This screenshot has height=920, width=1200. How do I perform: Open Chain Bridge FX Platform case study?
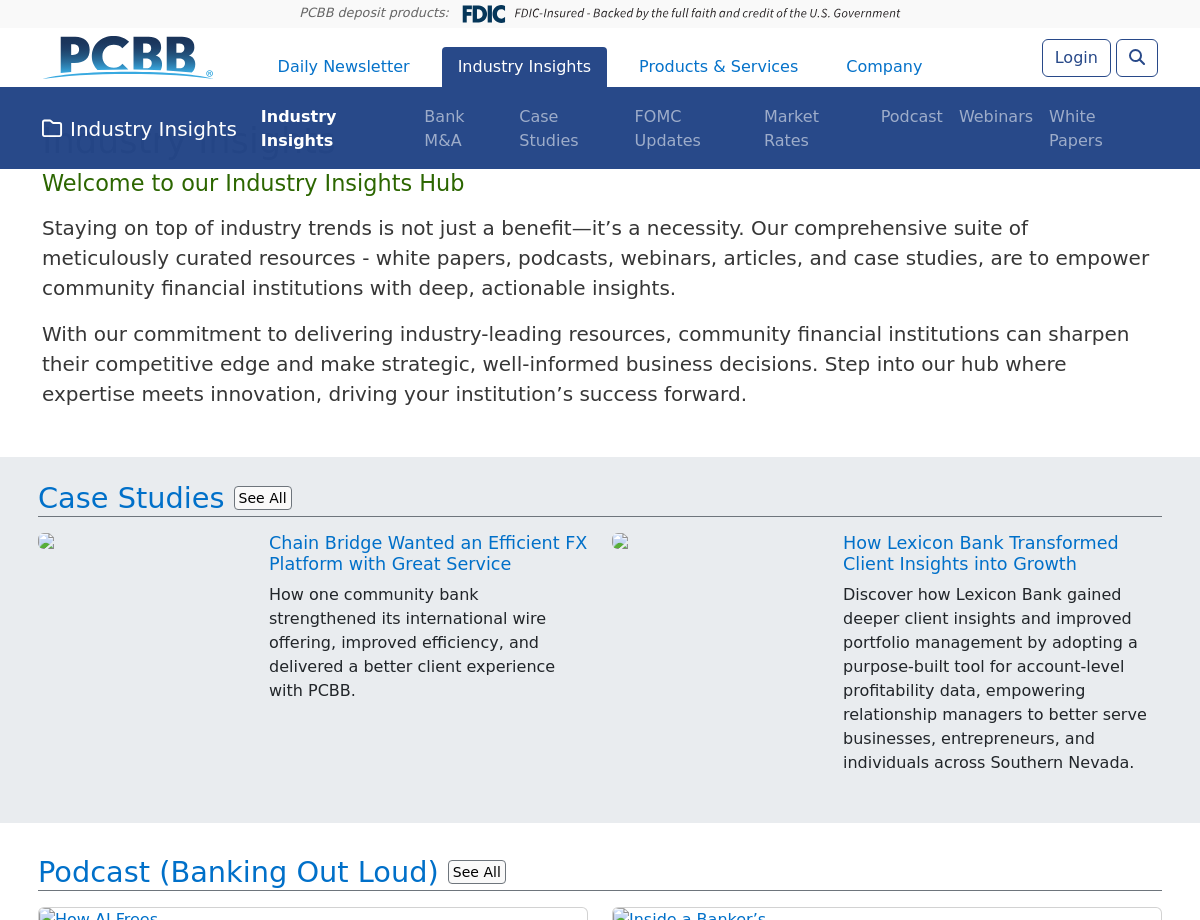[428, 554]
